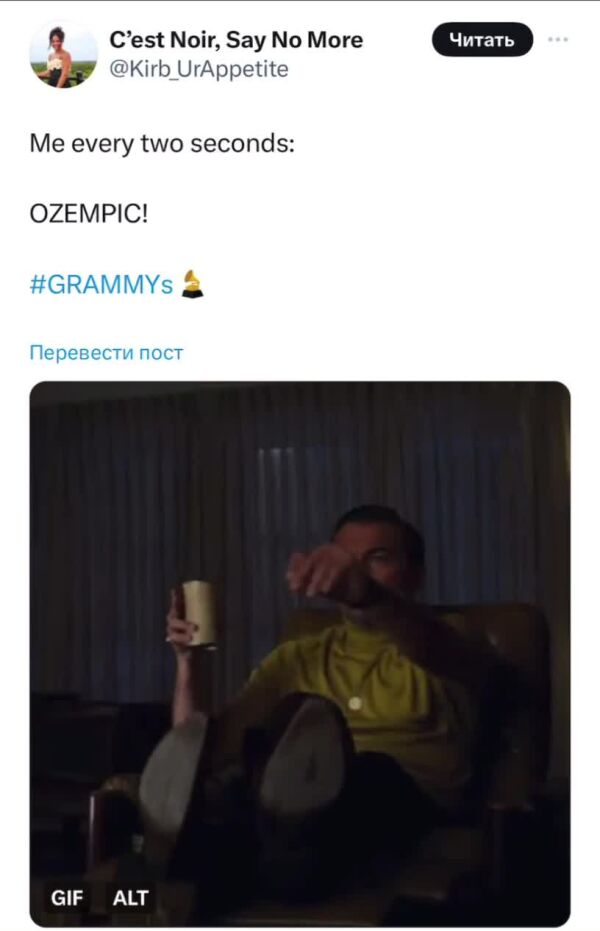Click the cup held up in the GIF
The image size is (600, 931).
tap(199, 613)
